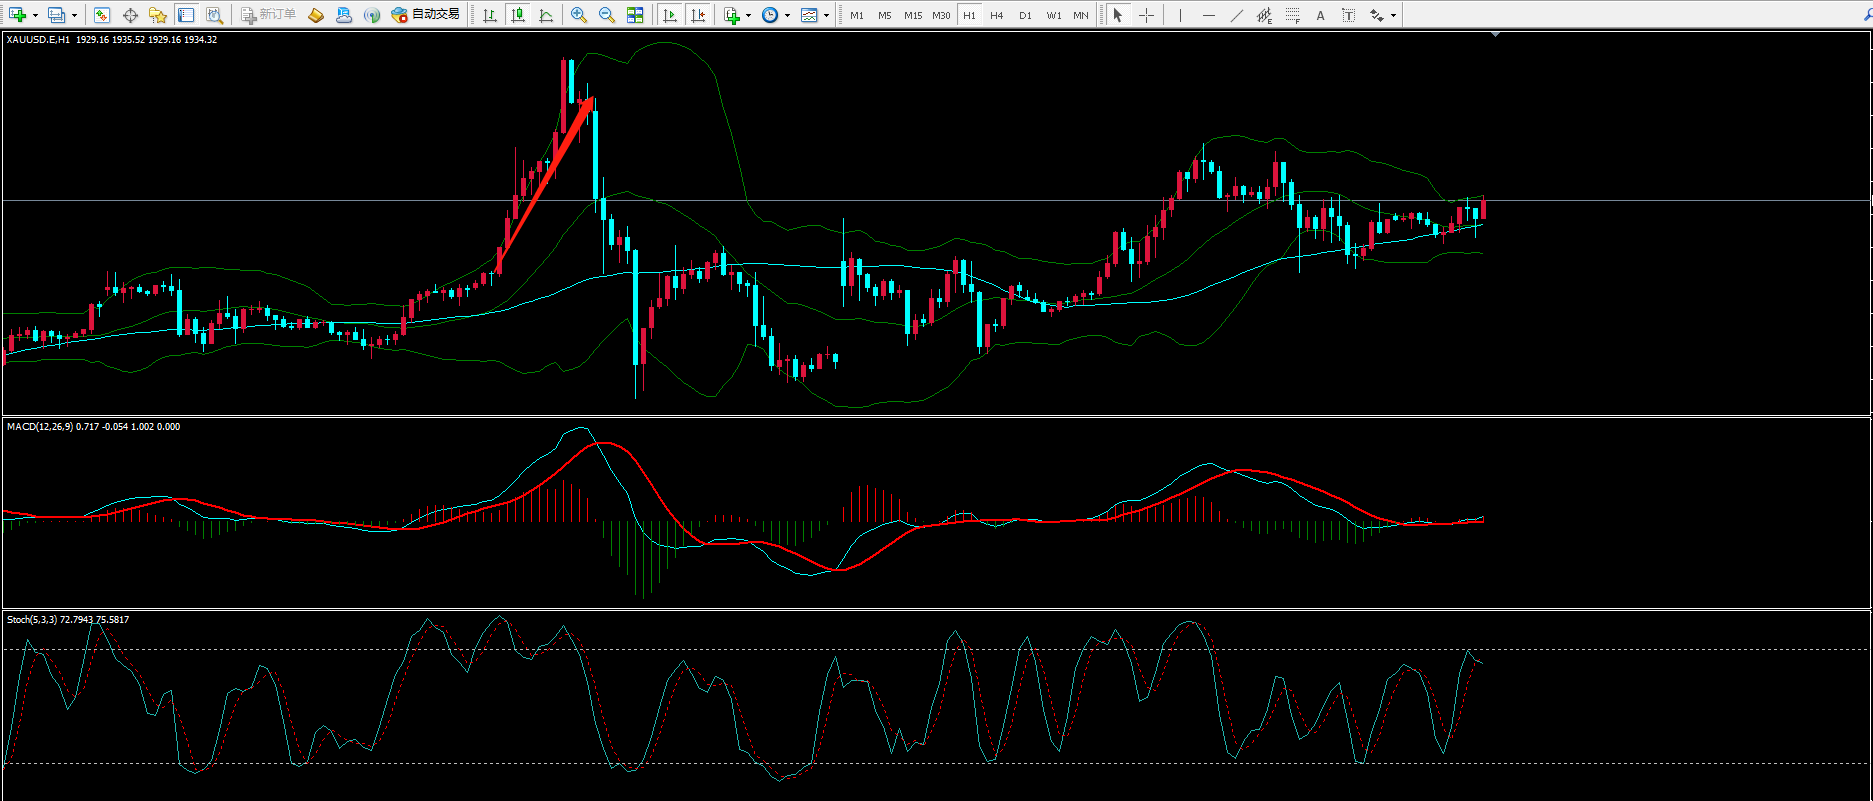This screenshot has height=801, width=1873.
Task: Select the Equidistant Channel drawing tool
Action: coord(1265,15)
